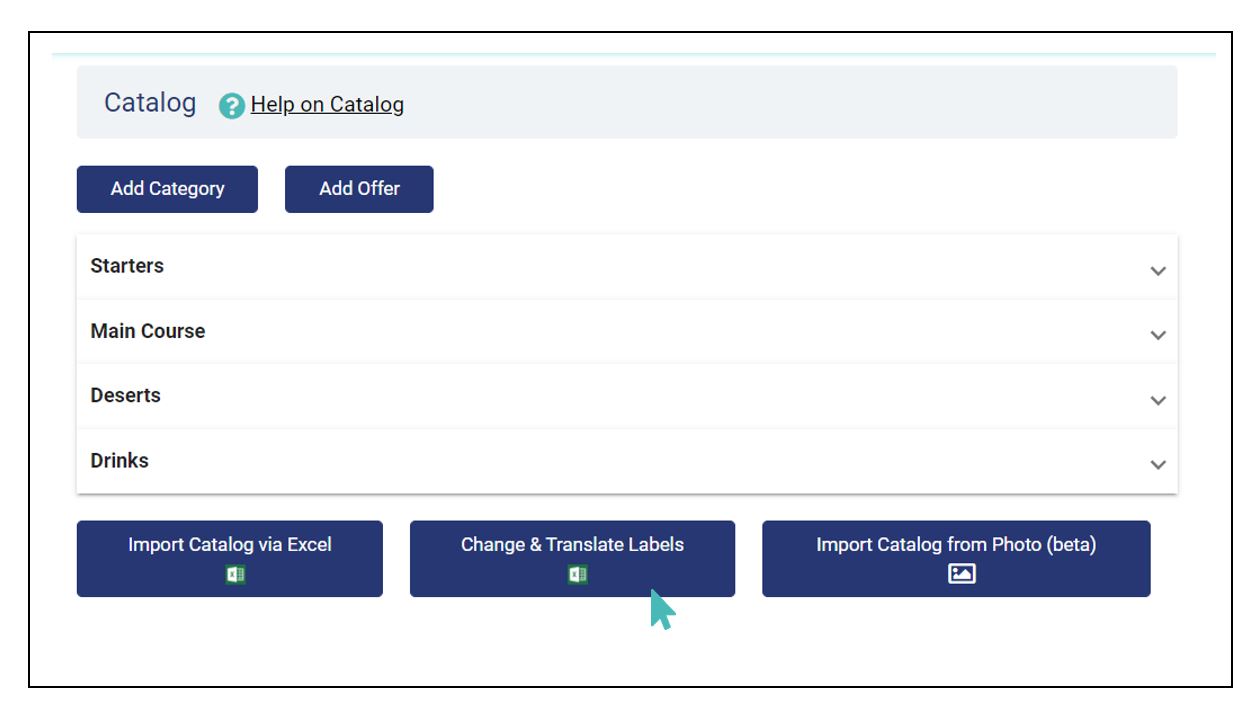The width and height of the screenshot is (1257, 719).
Task: Click Excel icon in Change & Translate Labels
Action: pyautogui.click(x=578, y=574)
